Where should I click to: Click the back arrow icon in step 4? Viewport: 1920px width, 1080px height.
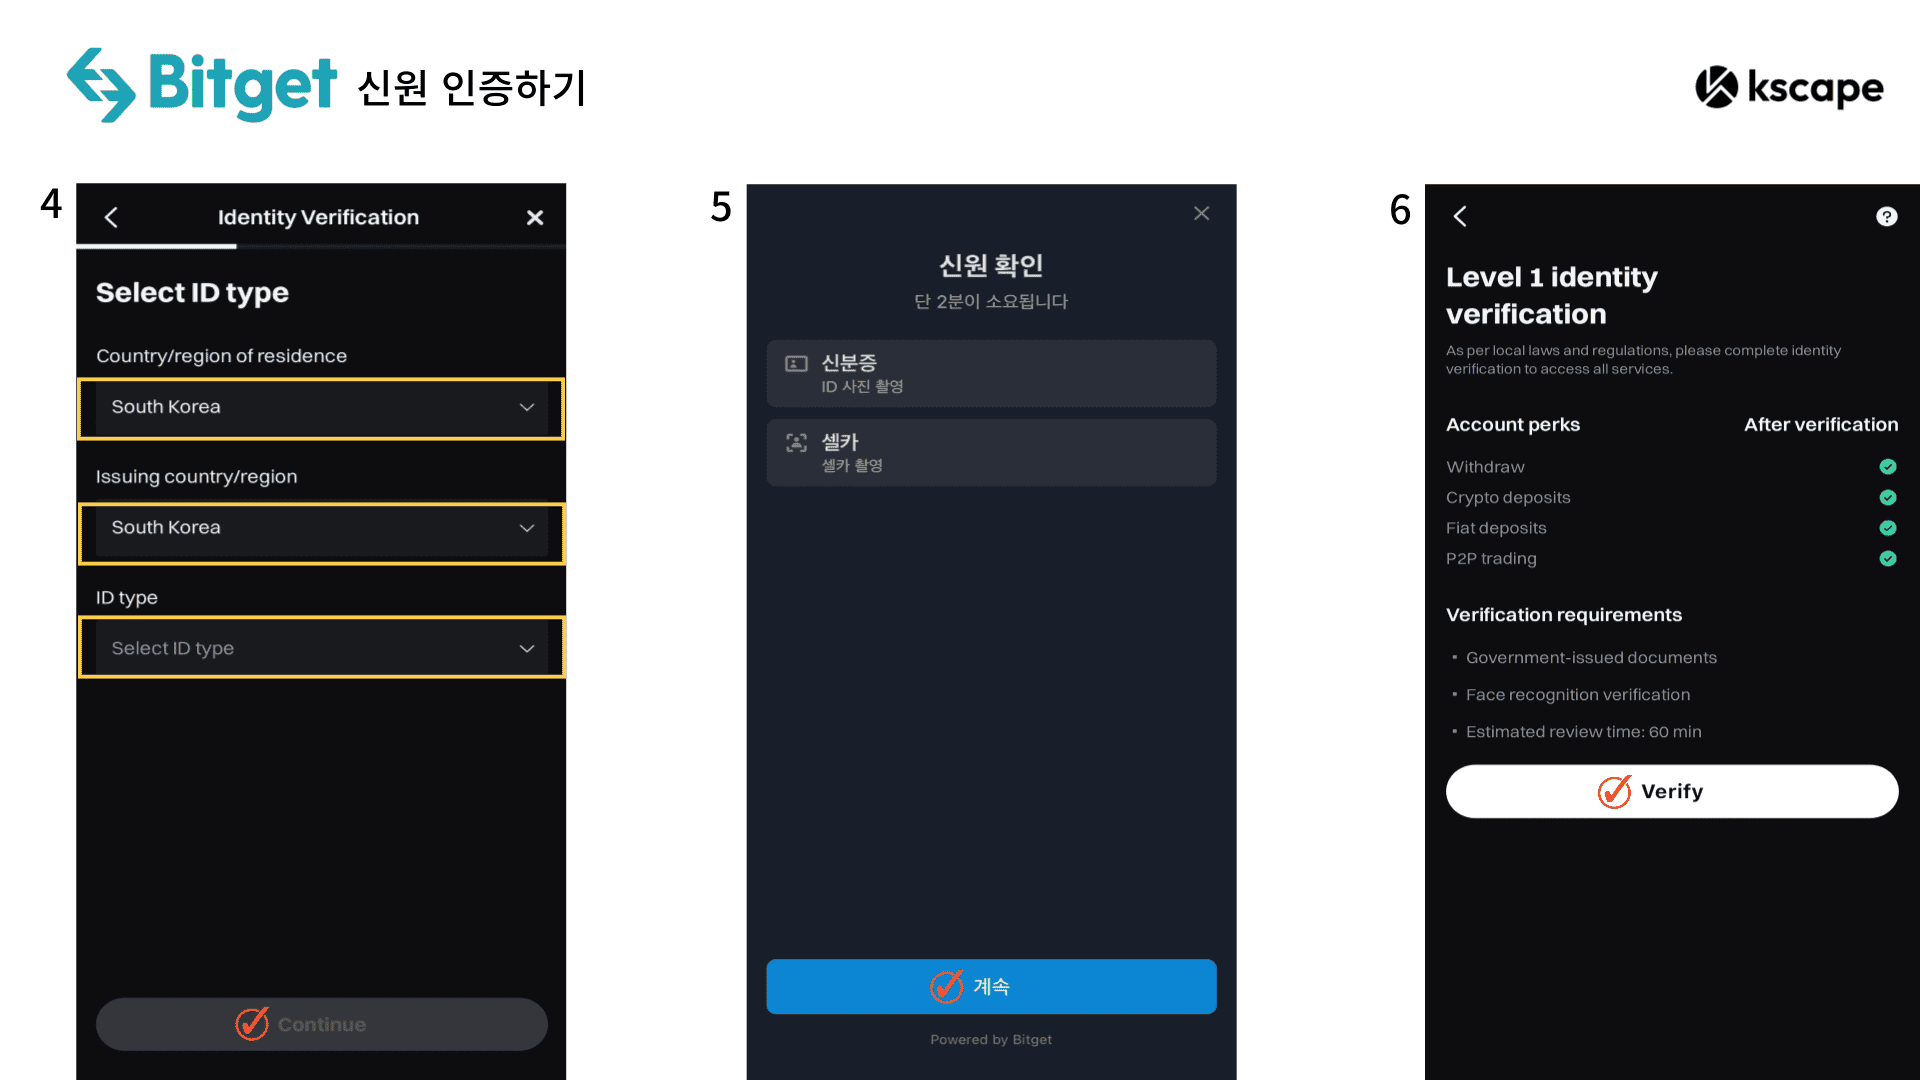pos(112,216)
